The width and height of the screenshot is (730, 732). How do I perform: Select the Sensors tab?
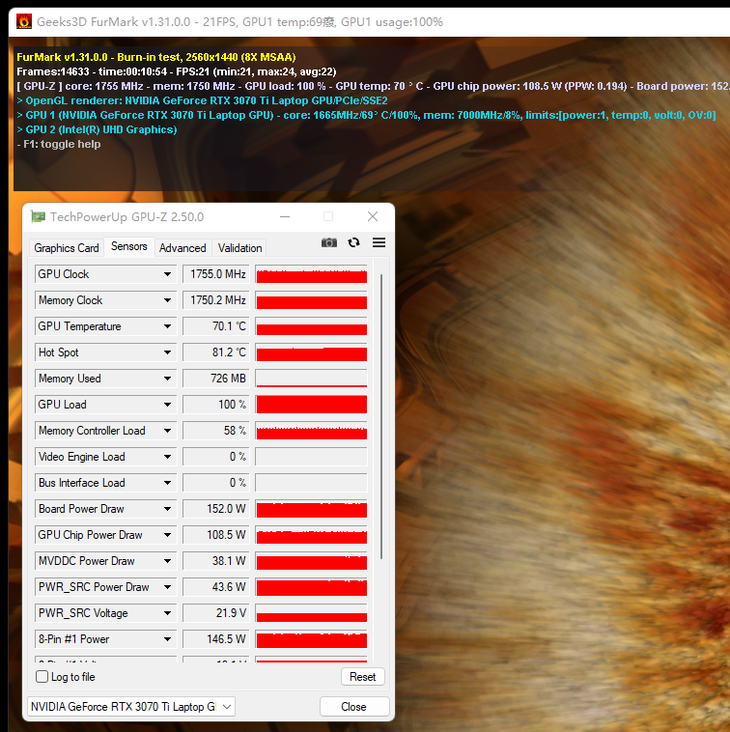coord(129,246)
